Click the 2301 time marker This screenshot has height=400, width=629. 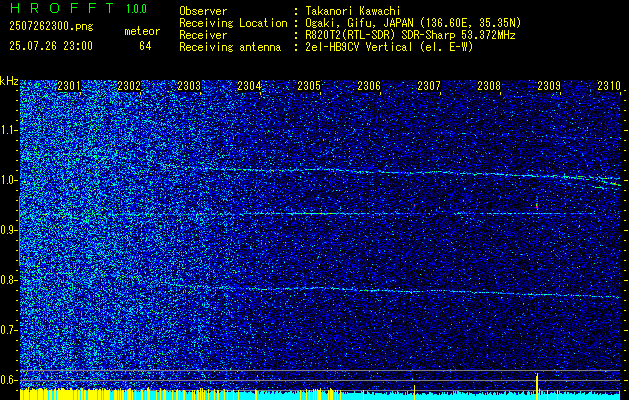pyautogui.click(x=69, y=86)
